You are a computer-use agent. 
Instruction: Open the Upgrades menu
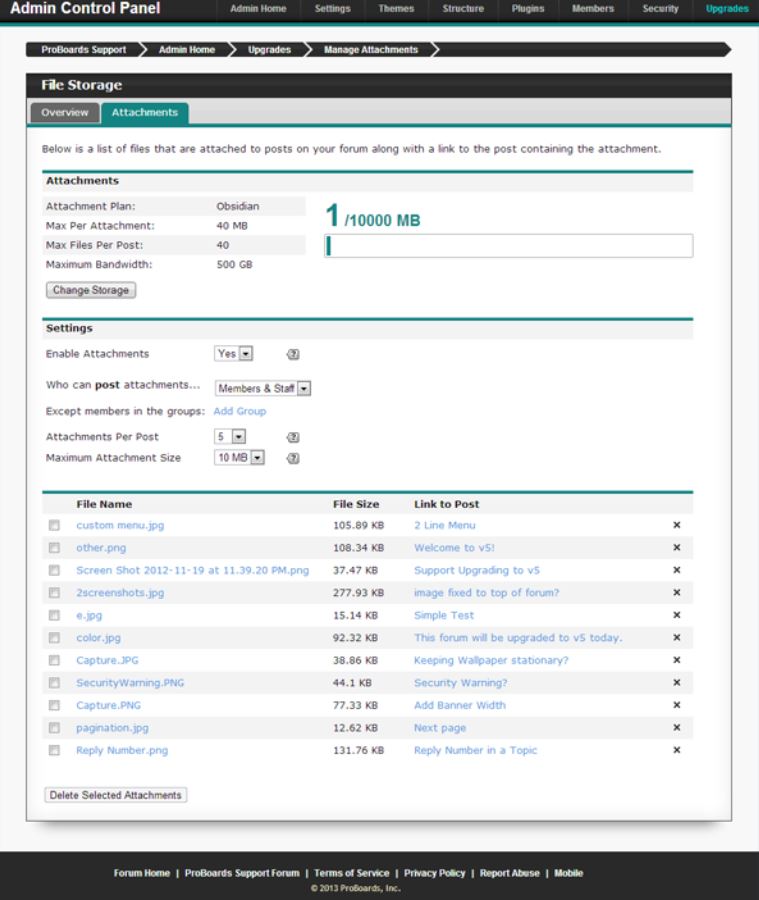[727, 9]
